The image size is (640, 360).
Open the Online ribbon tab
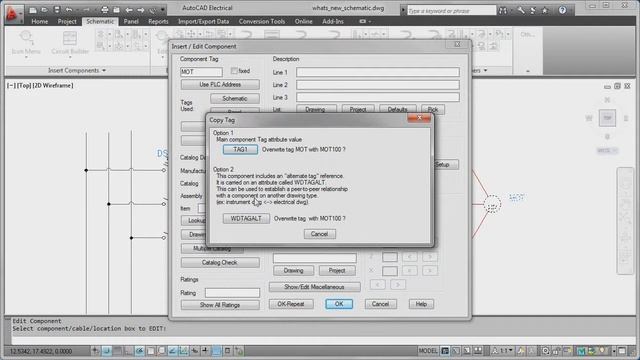click(304, 22)
